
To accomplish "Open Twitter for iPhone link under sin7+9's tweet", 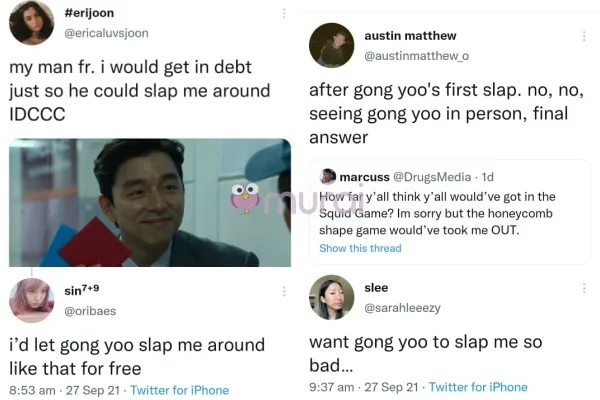I will [179, 390].
